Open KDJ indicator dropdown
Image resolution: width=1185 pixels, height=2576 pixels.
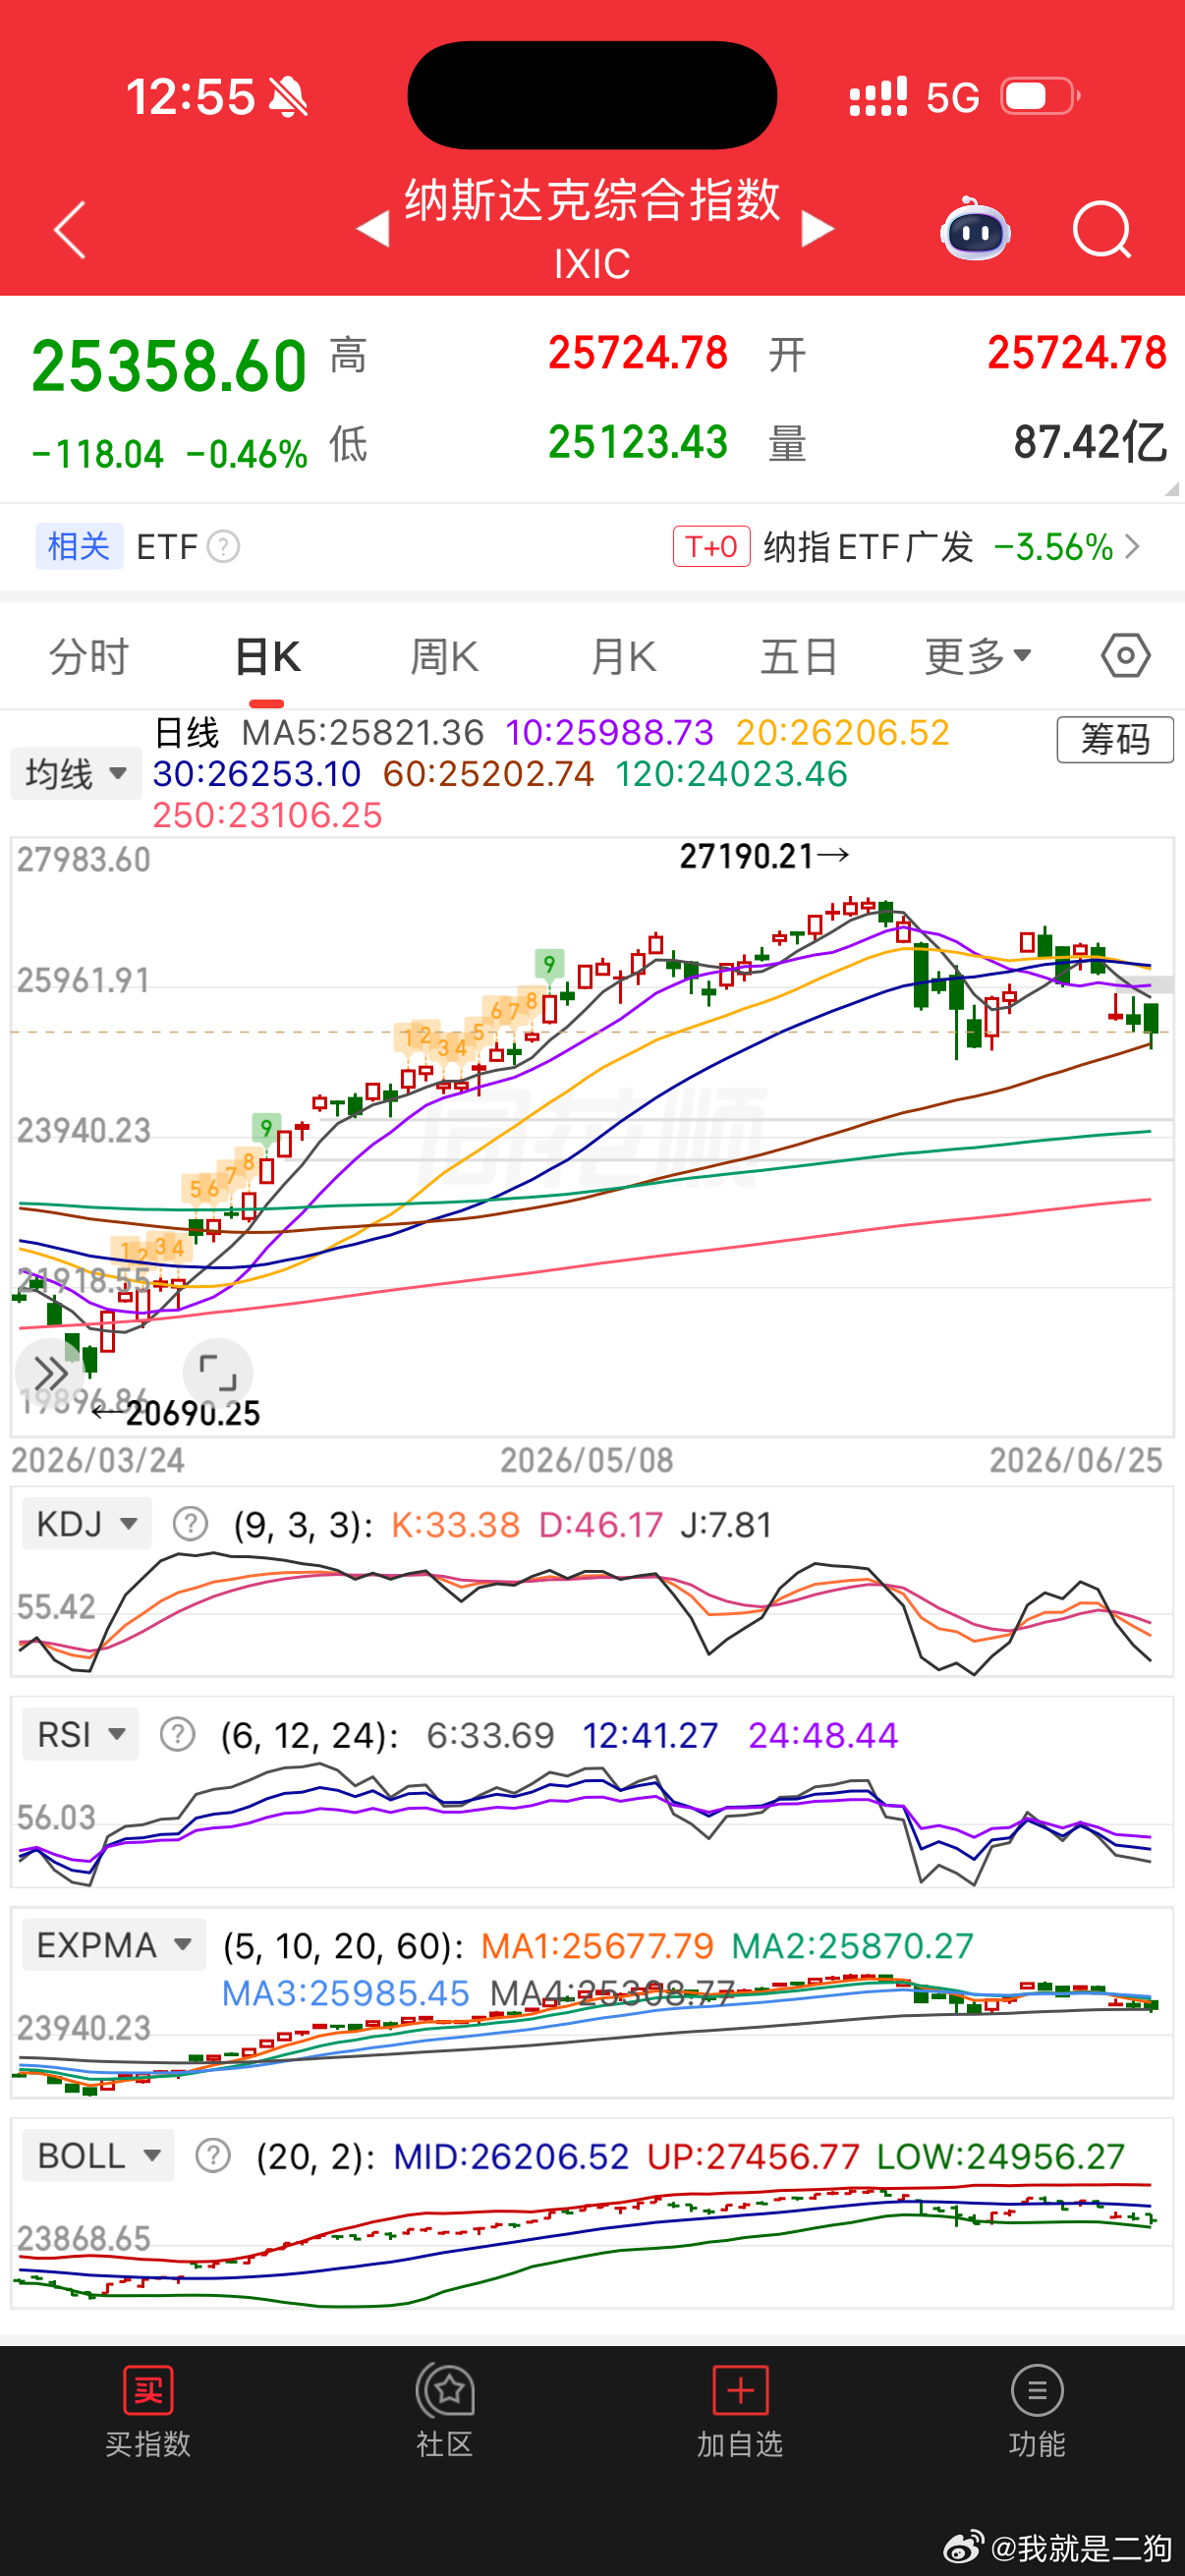87,1523
